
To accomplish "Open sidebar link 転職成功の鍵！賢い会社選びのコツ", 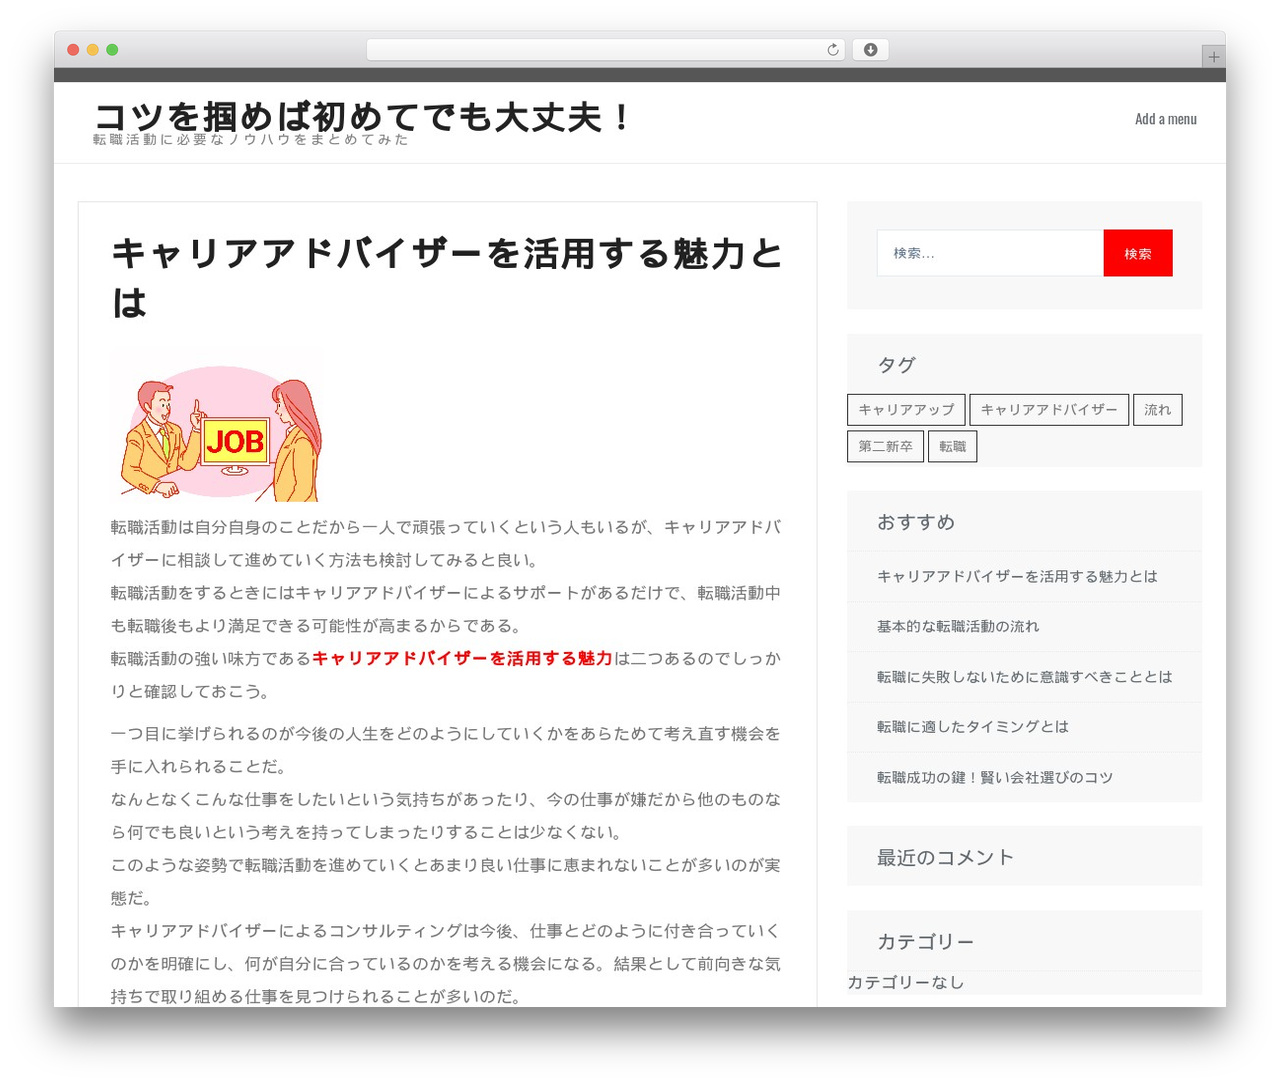I will [x=995, y=778].
